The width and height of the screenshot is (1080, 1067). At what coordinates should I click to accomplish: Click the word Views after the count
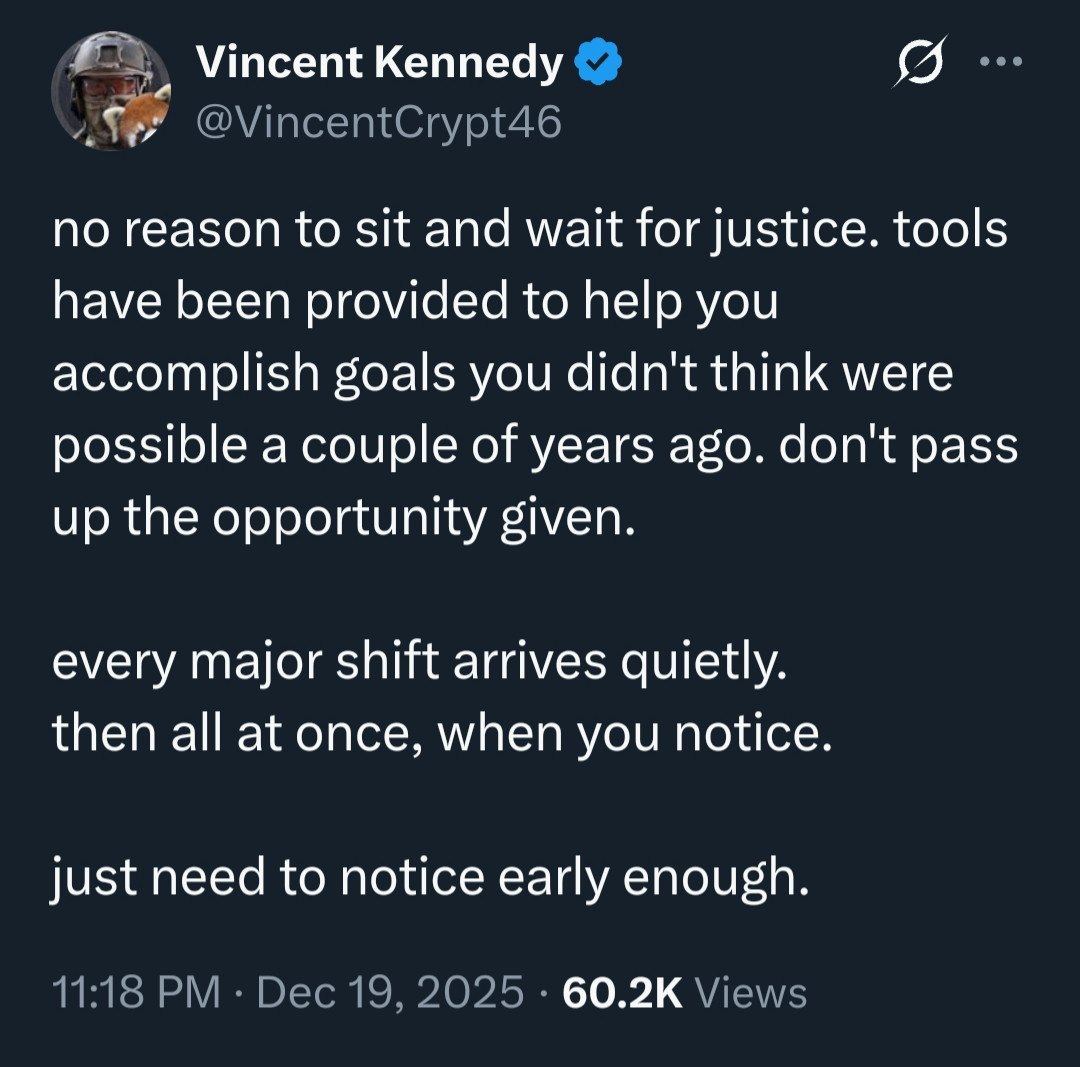tap(750, 992)
